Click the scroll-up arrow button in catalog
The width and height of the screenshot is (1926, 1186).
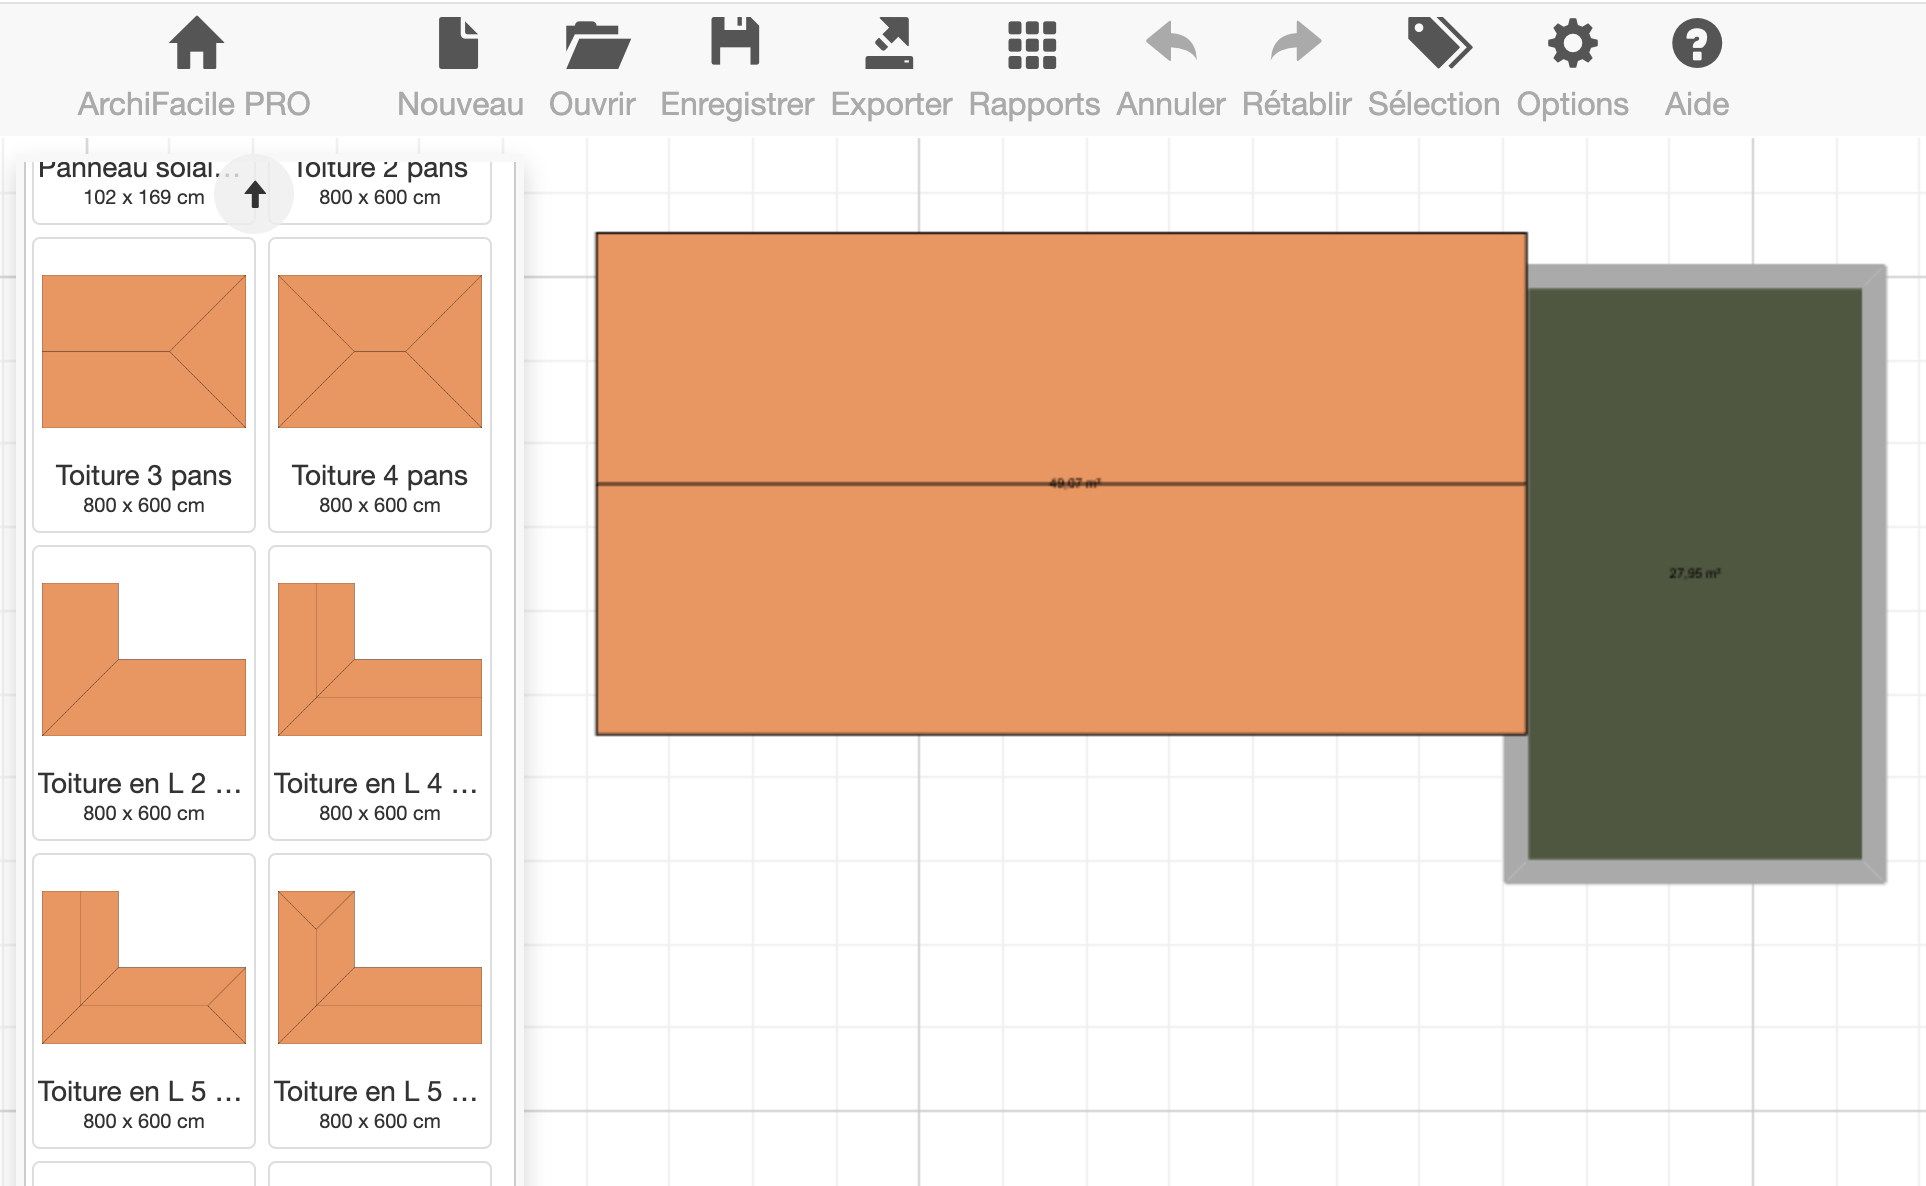[255, 194]
